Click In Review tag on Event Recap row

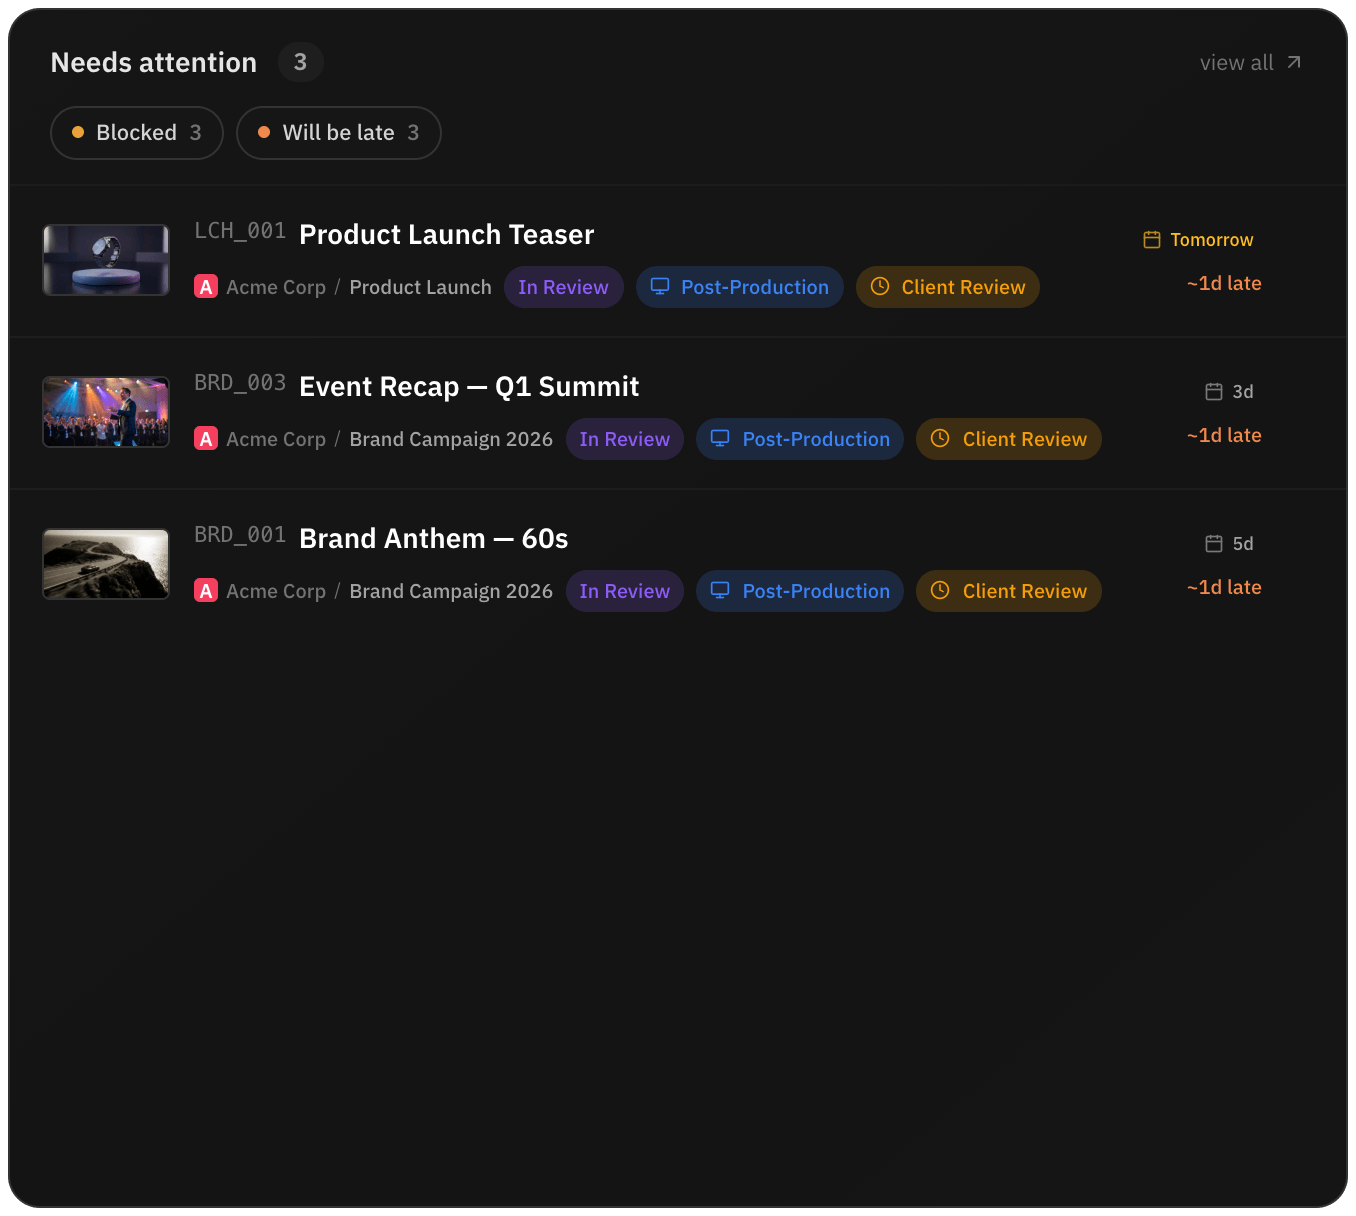625,439
